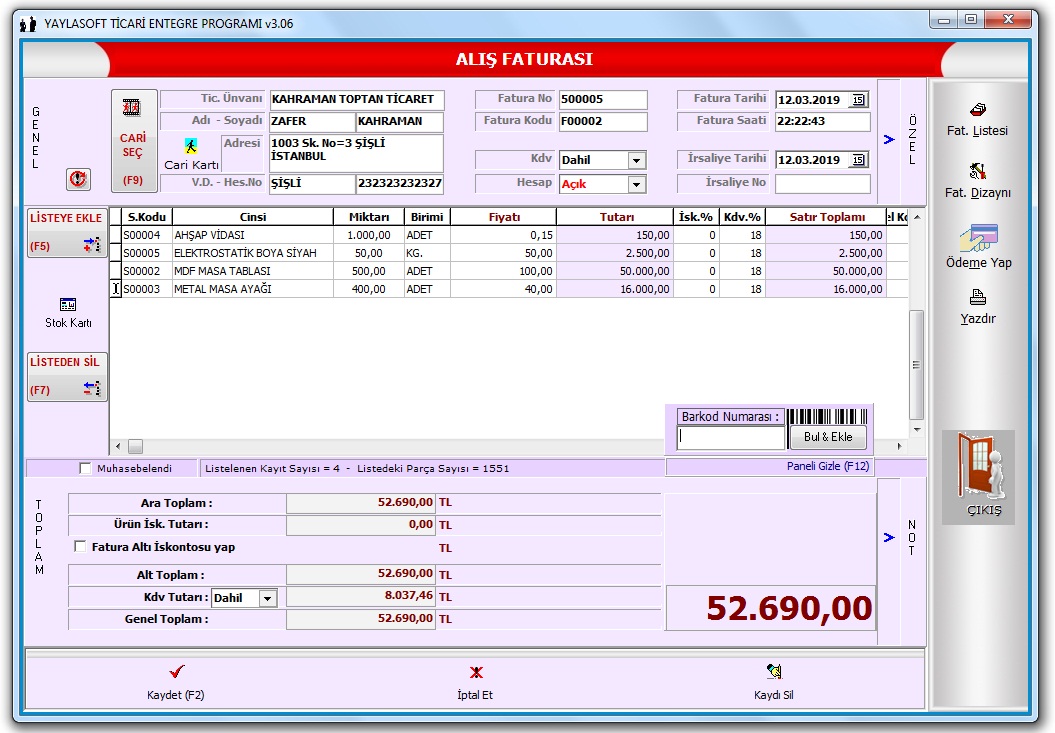Click the Adresi text box
Screen dimensions: 1055x733
point(357,153)
